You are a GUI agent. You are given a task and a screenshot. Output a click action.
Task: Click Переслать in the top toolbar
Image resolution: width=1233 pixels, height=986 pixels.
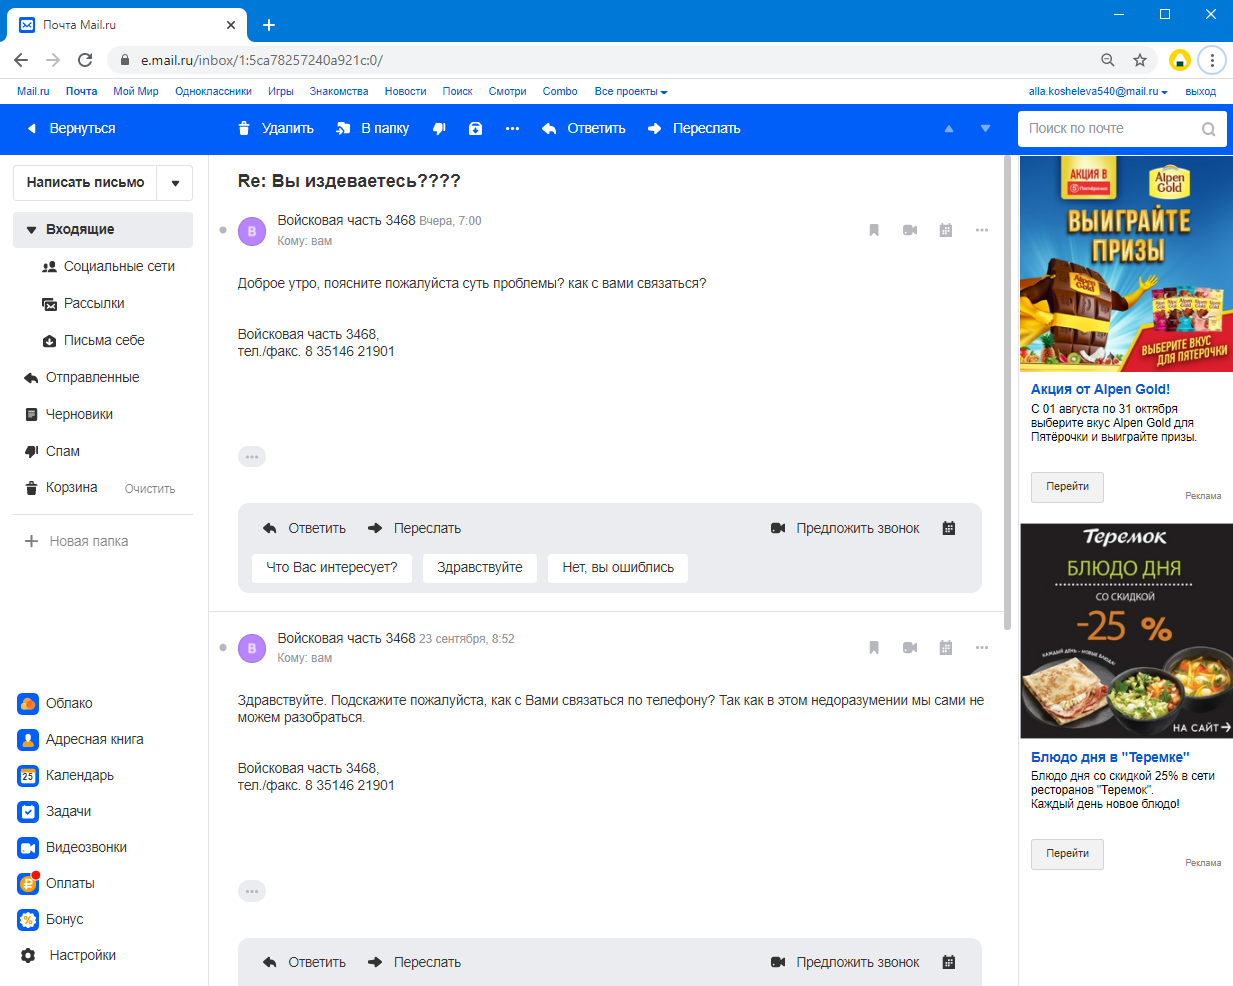pos(694,129)
